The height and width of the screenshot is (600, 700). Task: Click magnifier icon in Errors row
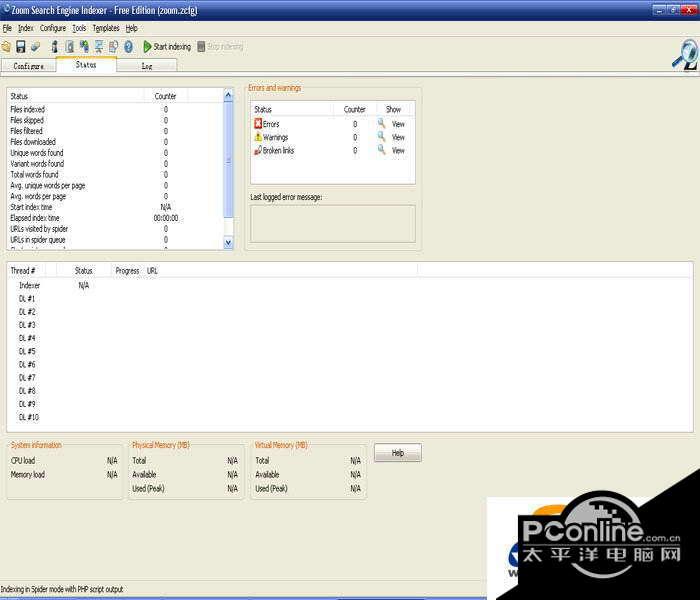pos(381,123)
